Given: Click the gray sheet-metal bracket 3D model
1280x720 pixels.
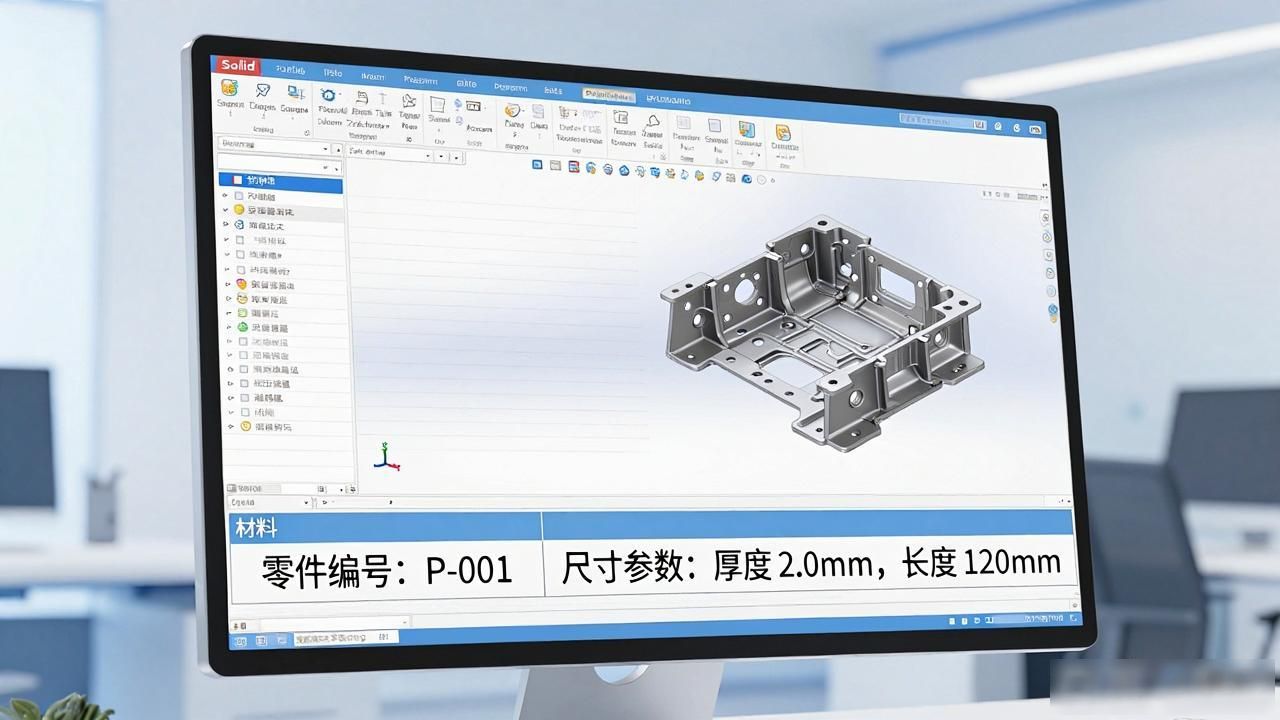Looking at the screenshot, I should [823, 333].
